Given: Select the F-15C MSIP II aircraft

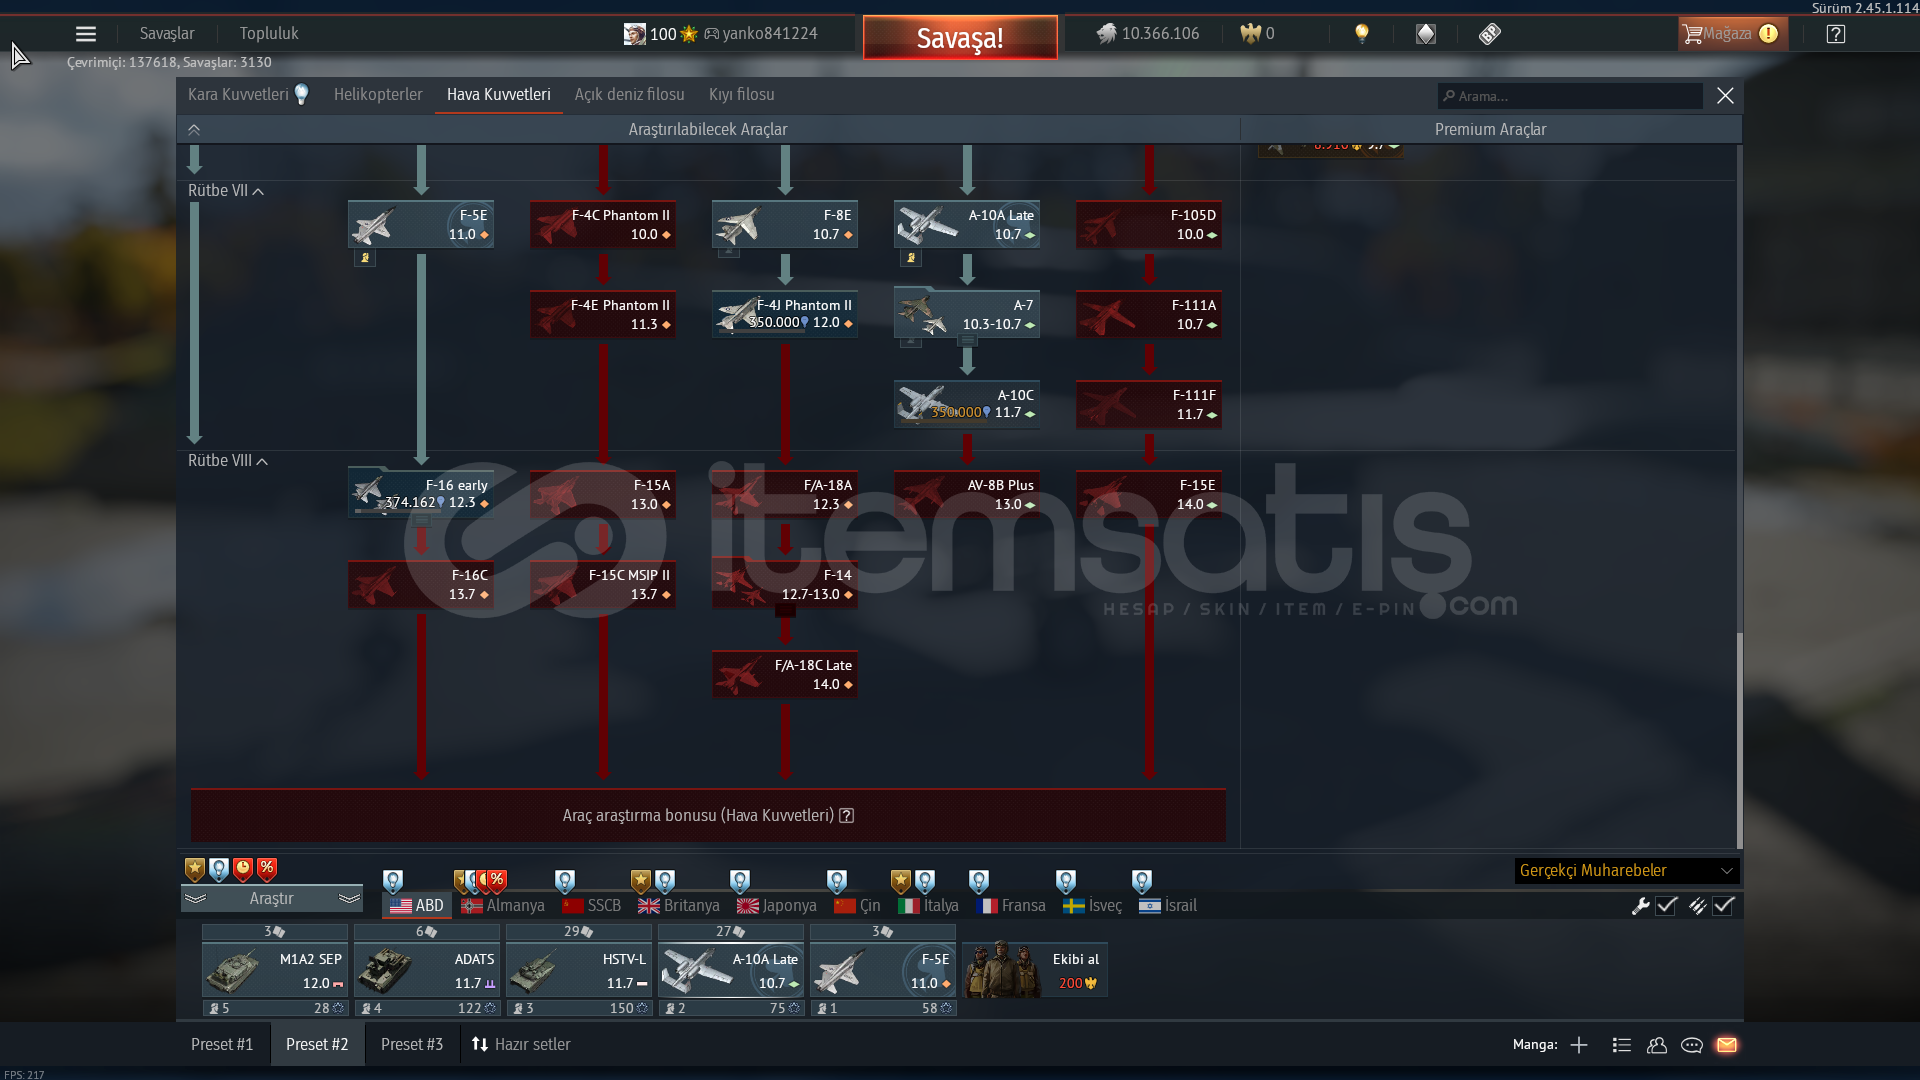Looking at the screenshot, I should (x=603, y=585).
